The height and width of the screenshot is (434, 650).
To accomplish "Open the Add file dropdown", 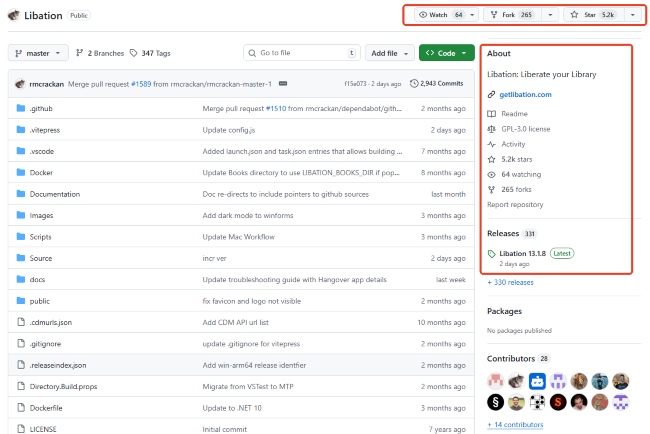I will [390, 53].
